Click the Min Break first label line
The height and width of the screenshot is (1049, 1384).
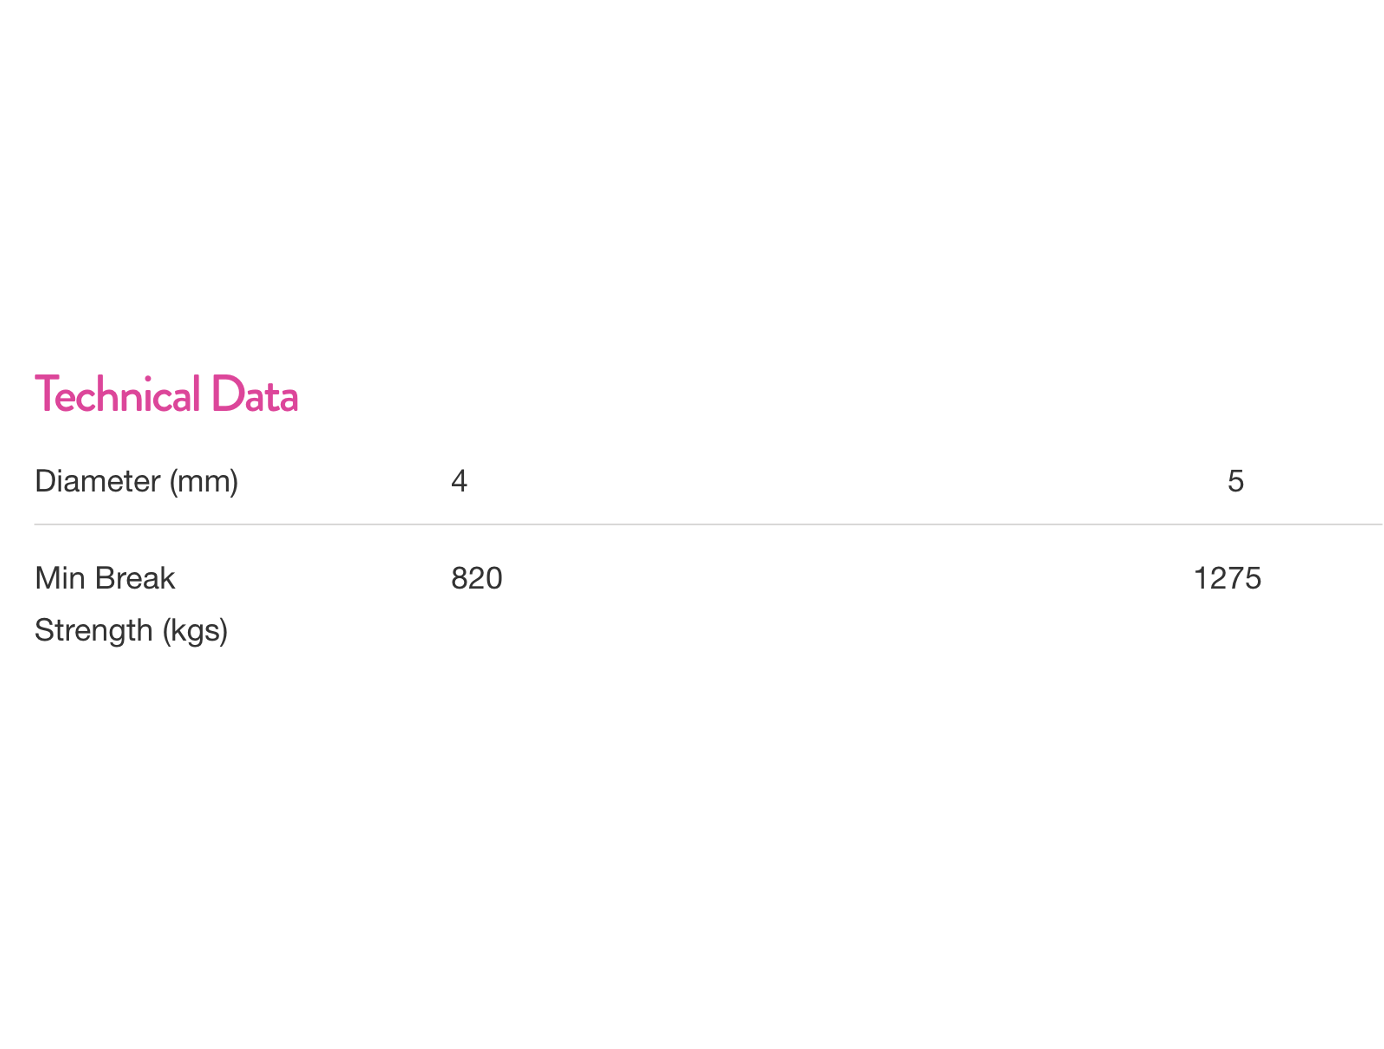click(105, 578)
